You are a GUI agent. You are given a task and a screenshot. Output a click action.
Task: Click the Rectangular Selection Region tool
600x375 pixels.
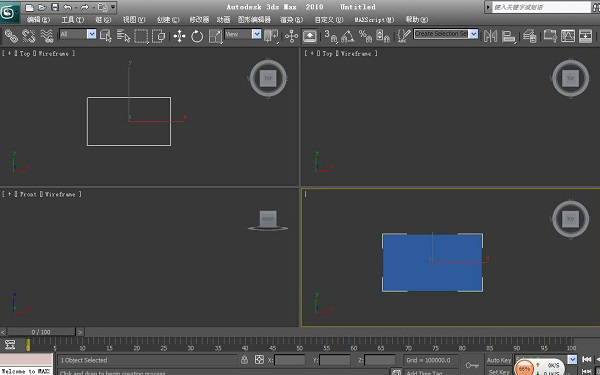click(x=141, y=36)
